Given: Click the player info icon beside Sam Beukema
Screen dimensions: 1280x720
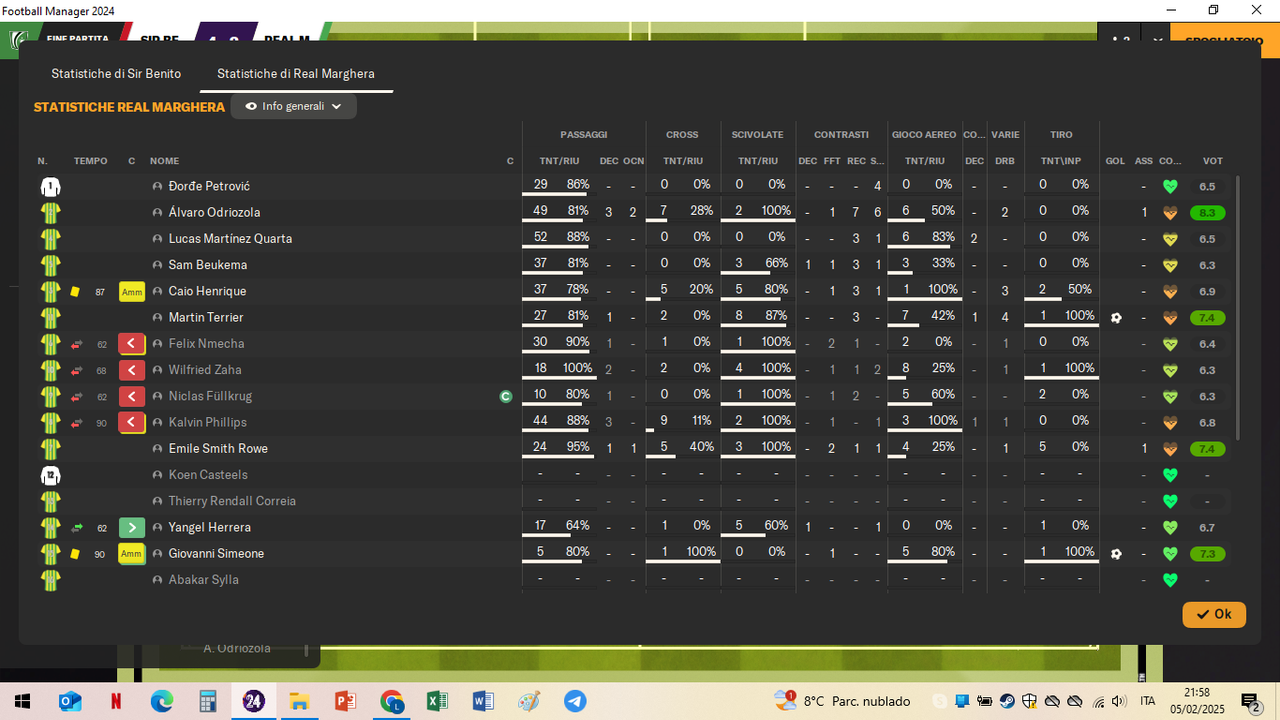Looking at the screenshot, I should (x=157, y=265).
